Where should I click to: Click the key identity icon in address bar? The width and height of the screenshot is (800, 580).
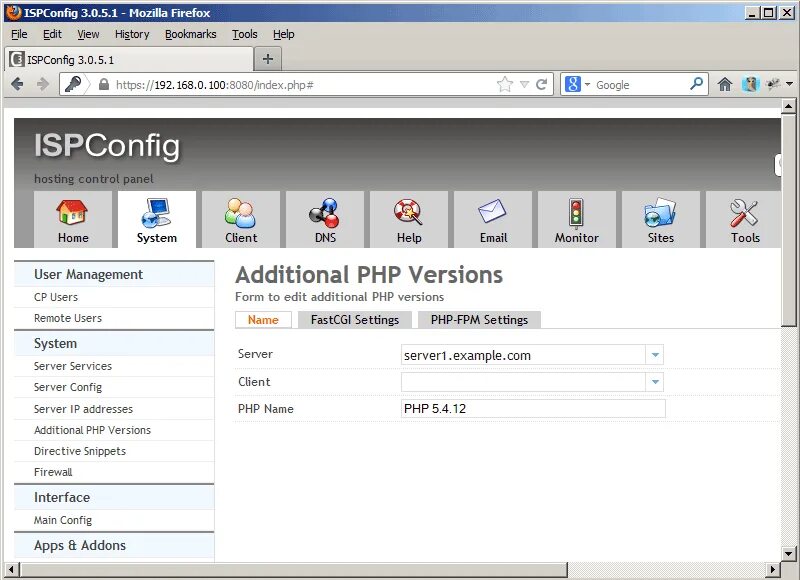point(73,84)
